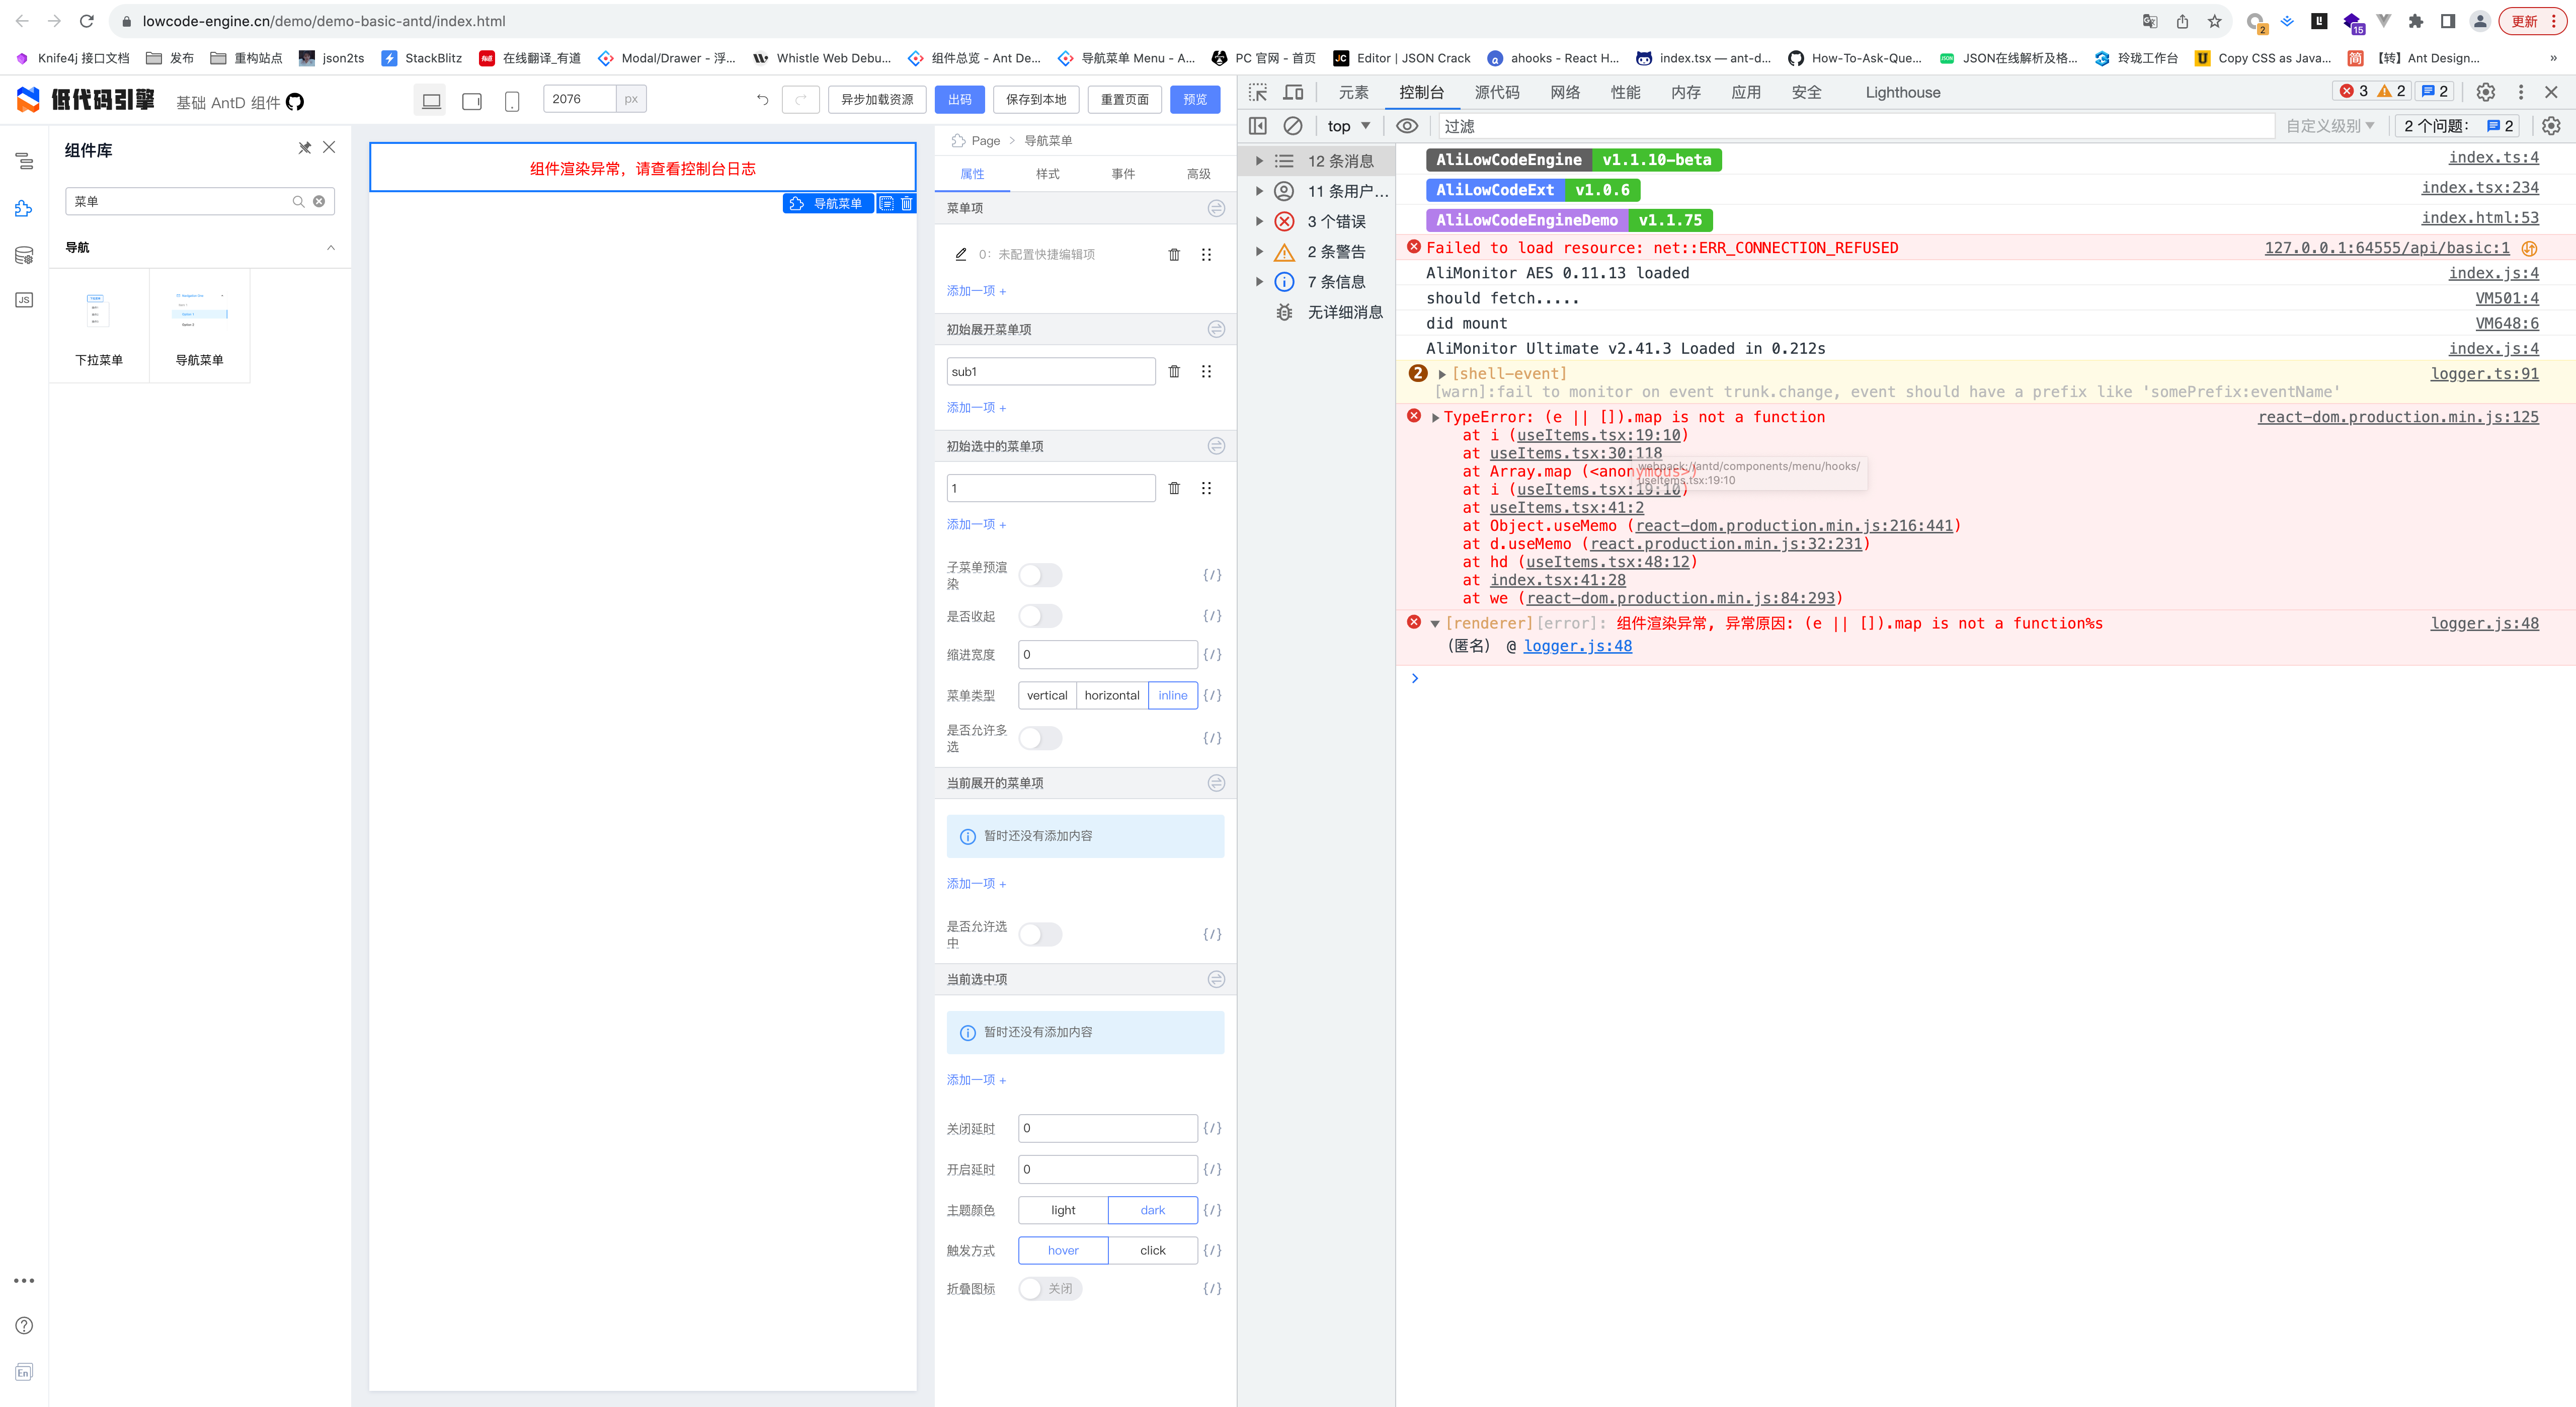Click the inspect element icon in DevTools
Image resolution: width=2576 pixels, height=1407 pixels.
click(x=1258, y=92)
